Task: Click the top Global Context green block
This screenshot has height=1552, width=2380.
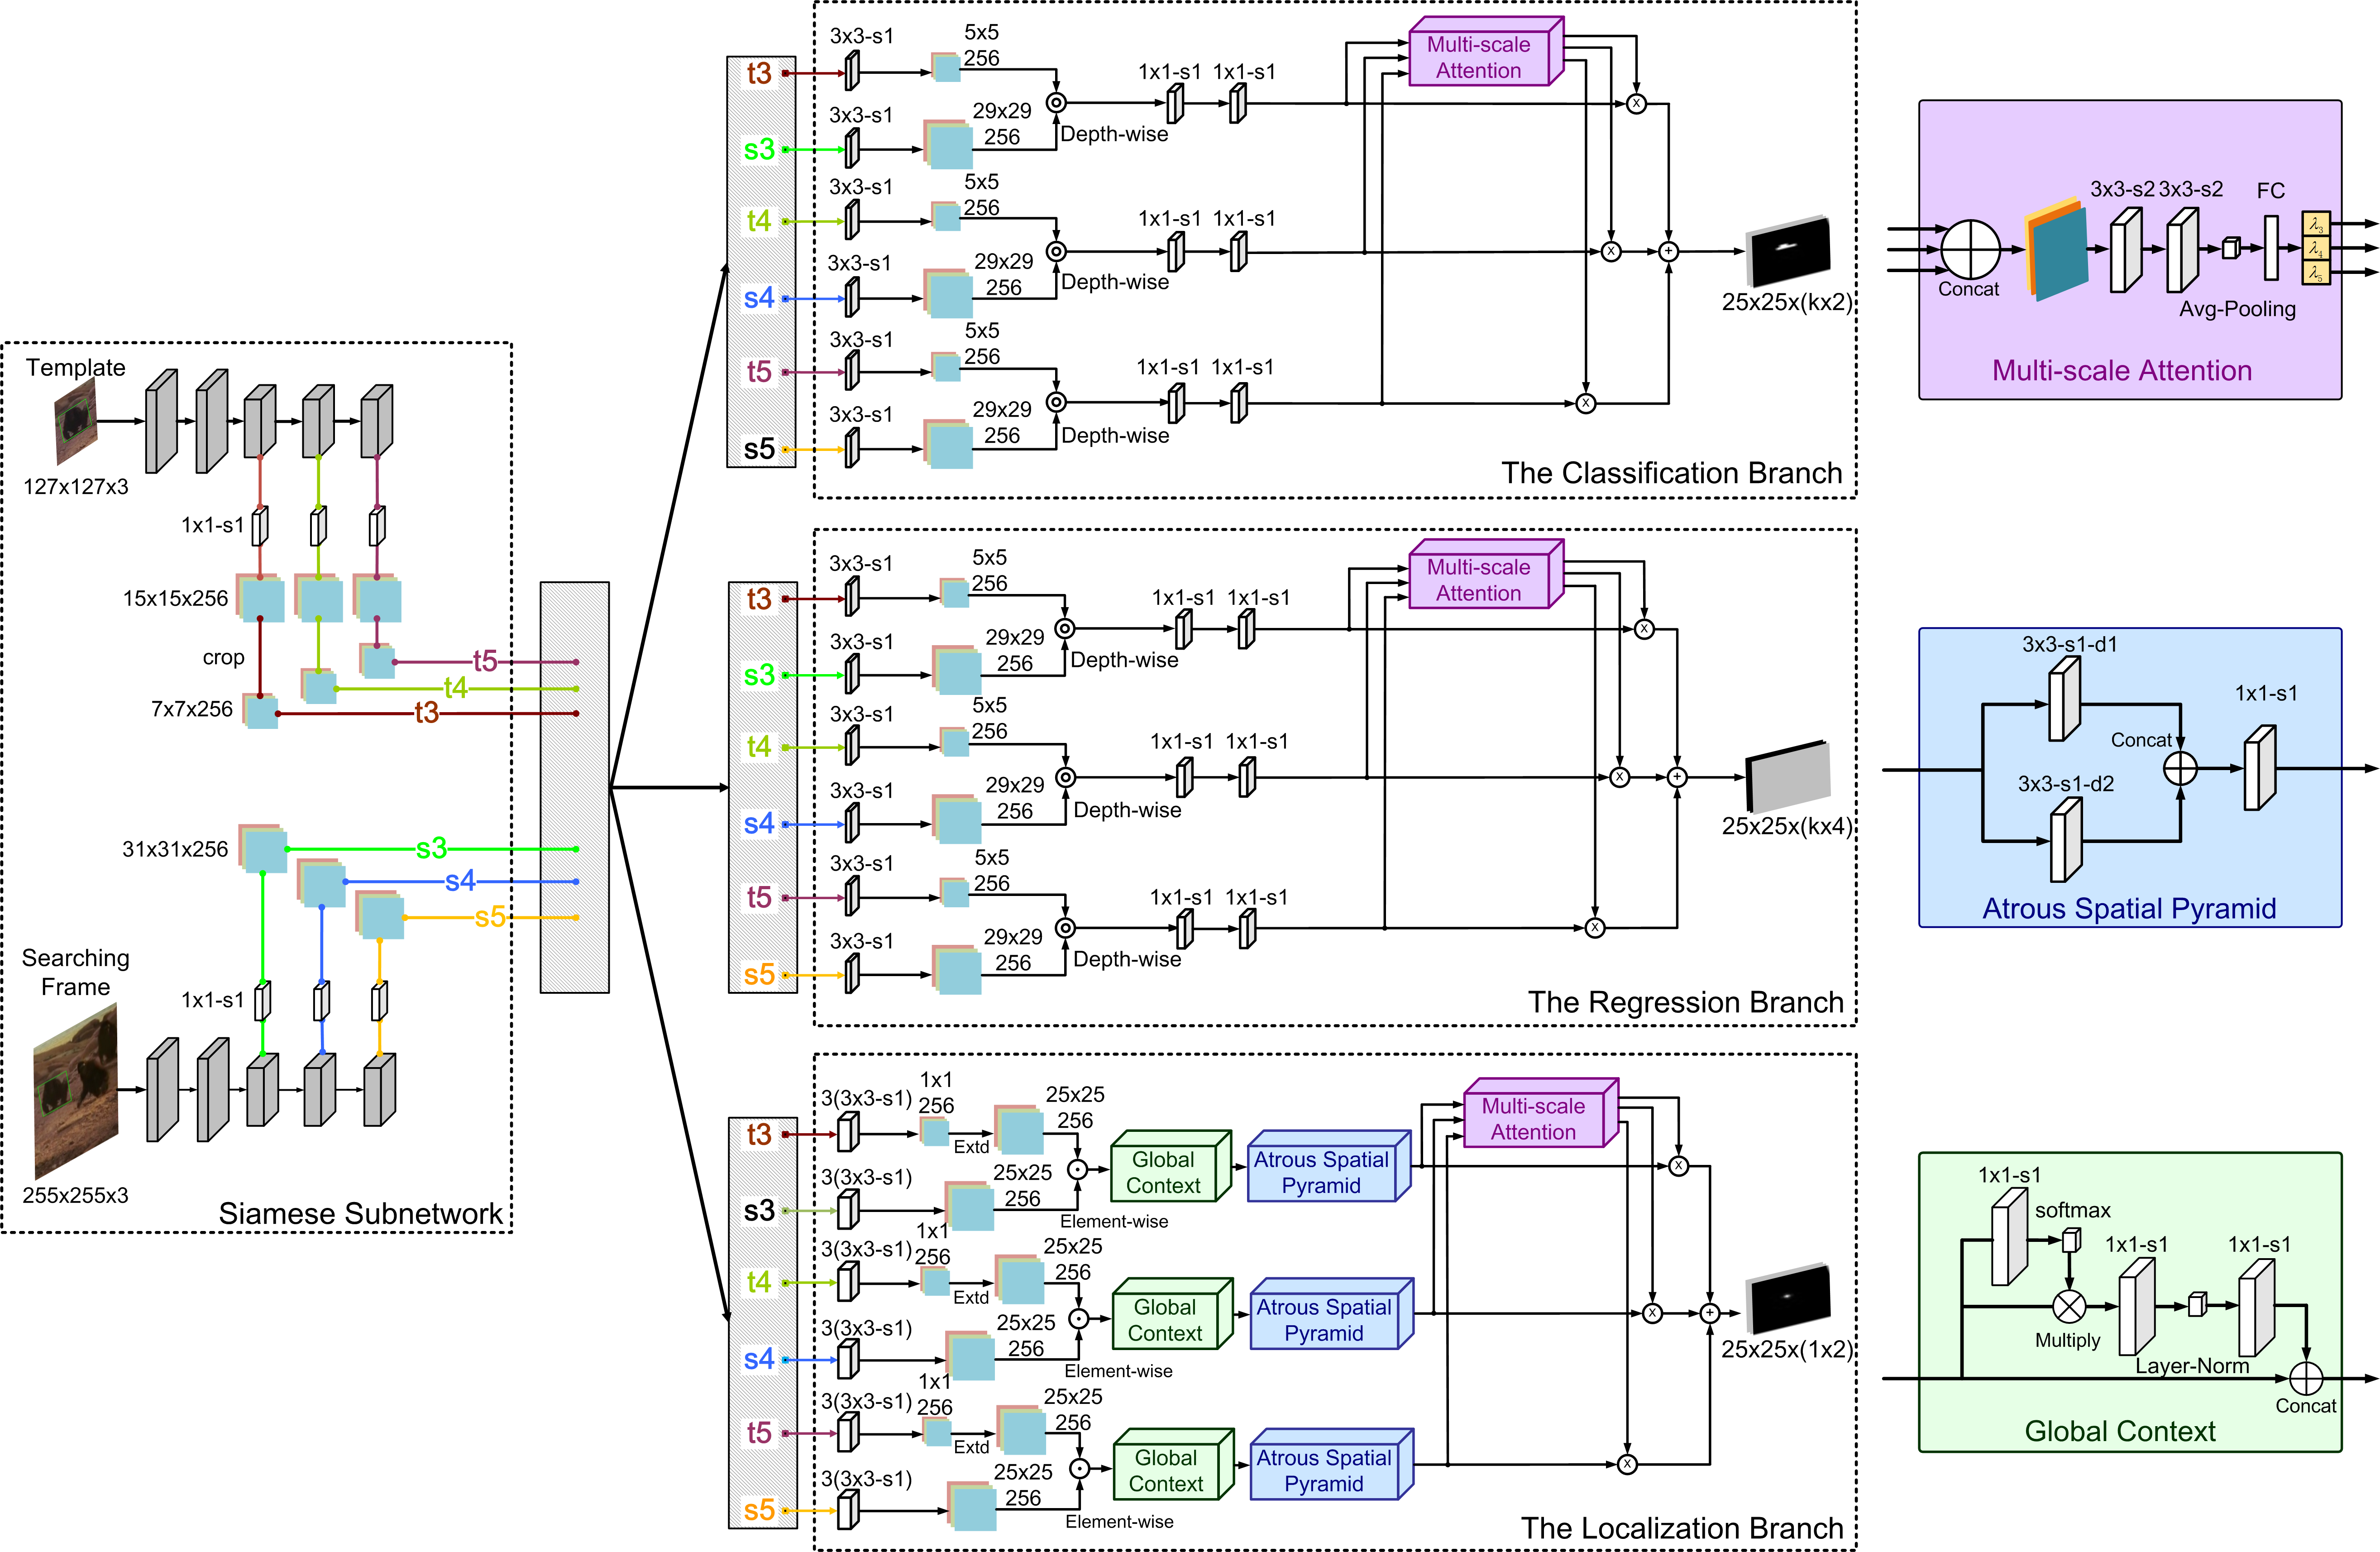Action: tap(1164, 1172)
